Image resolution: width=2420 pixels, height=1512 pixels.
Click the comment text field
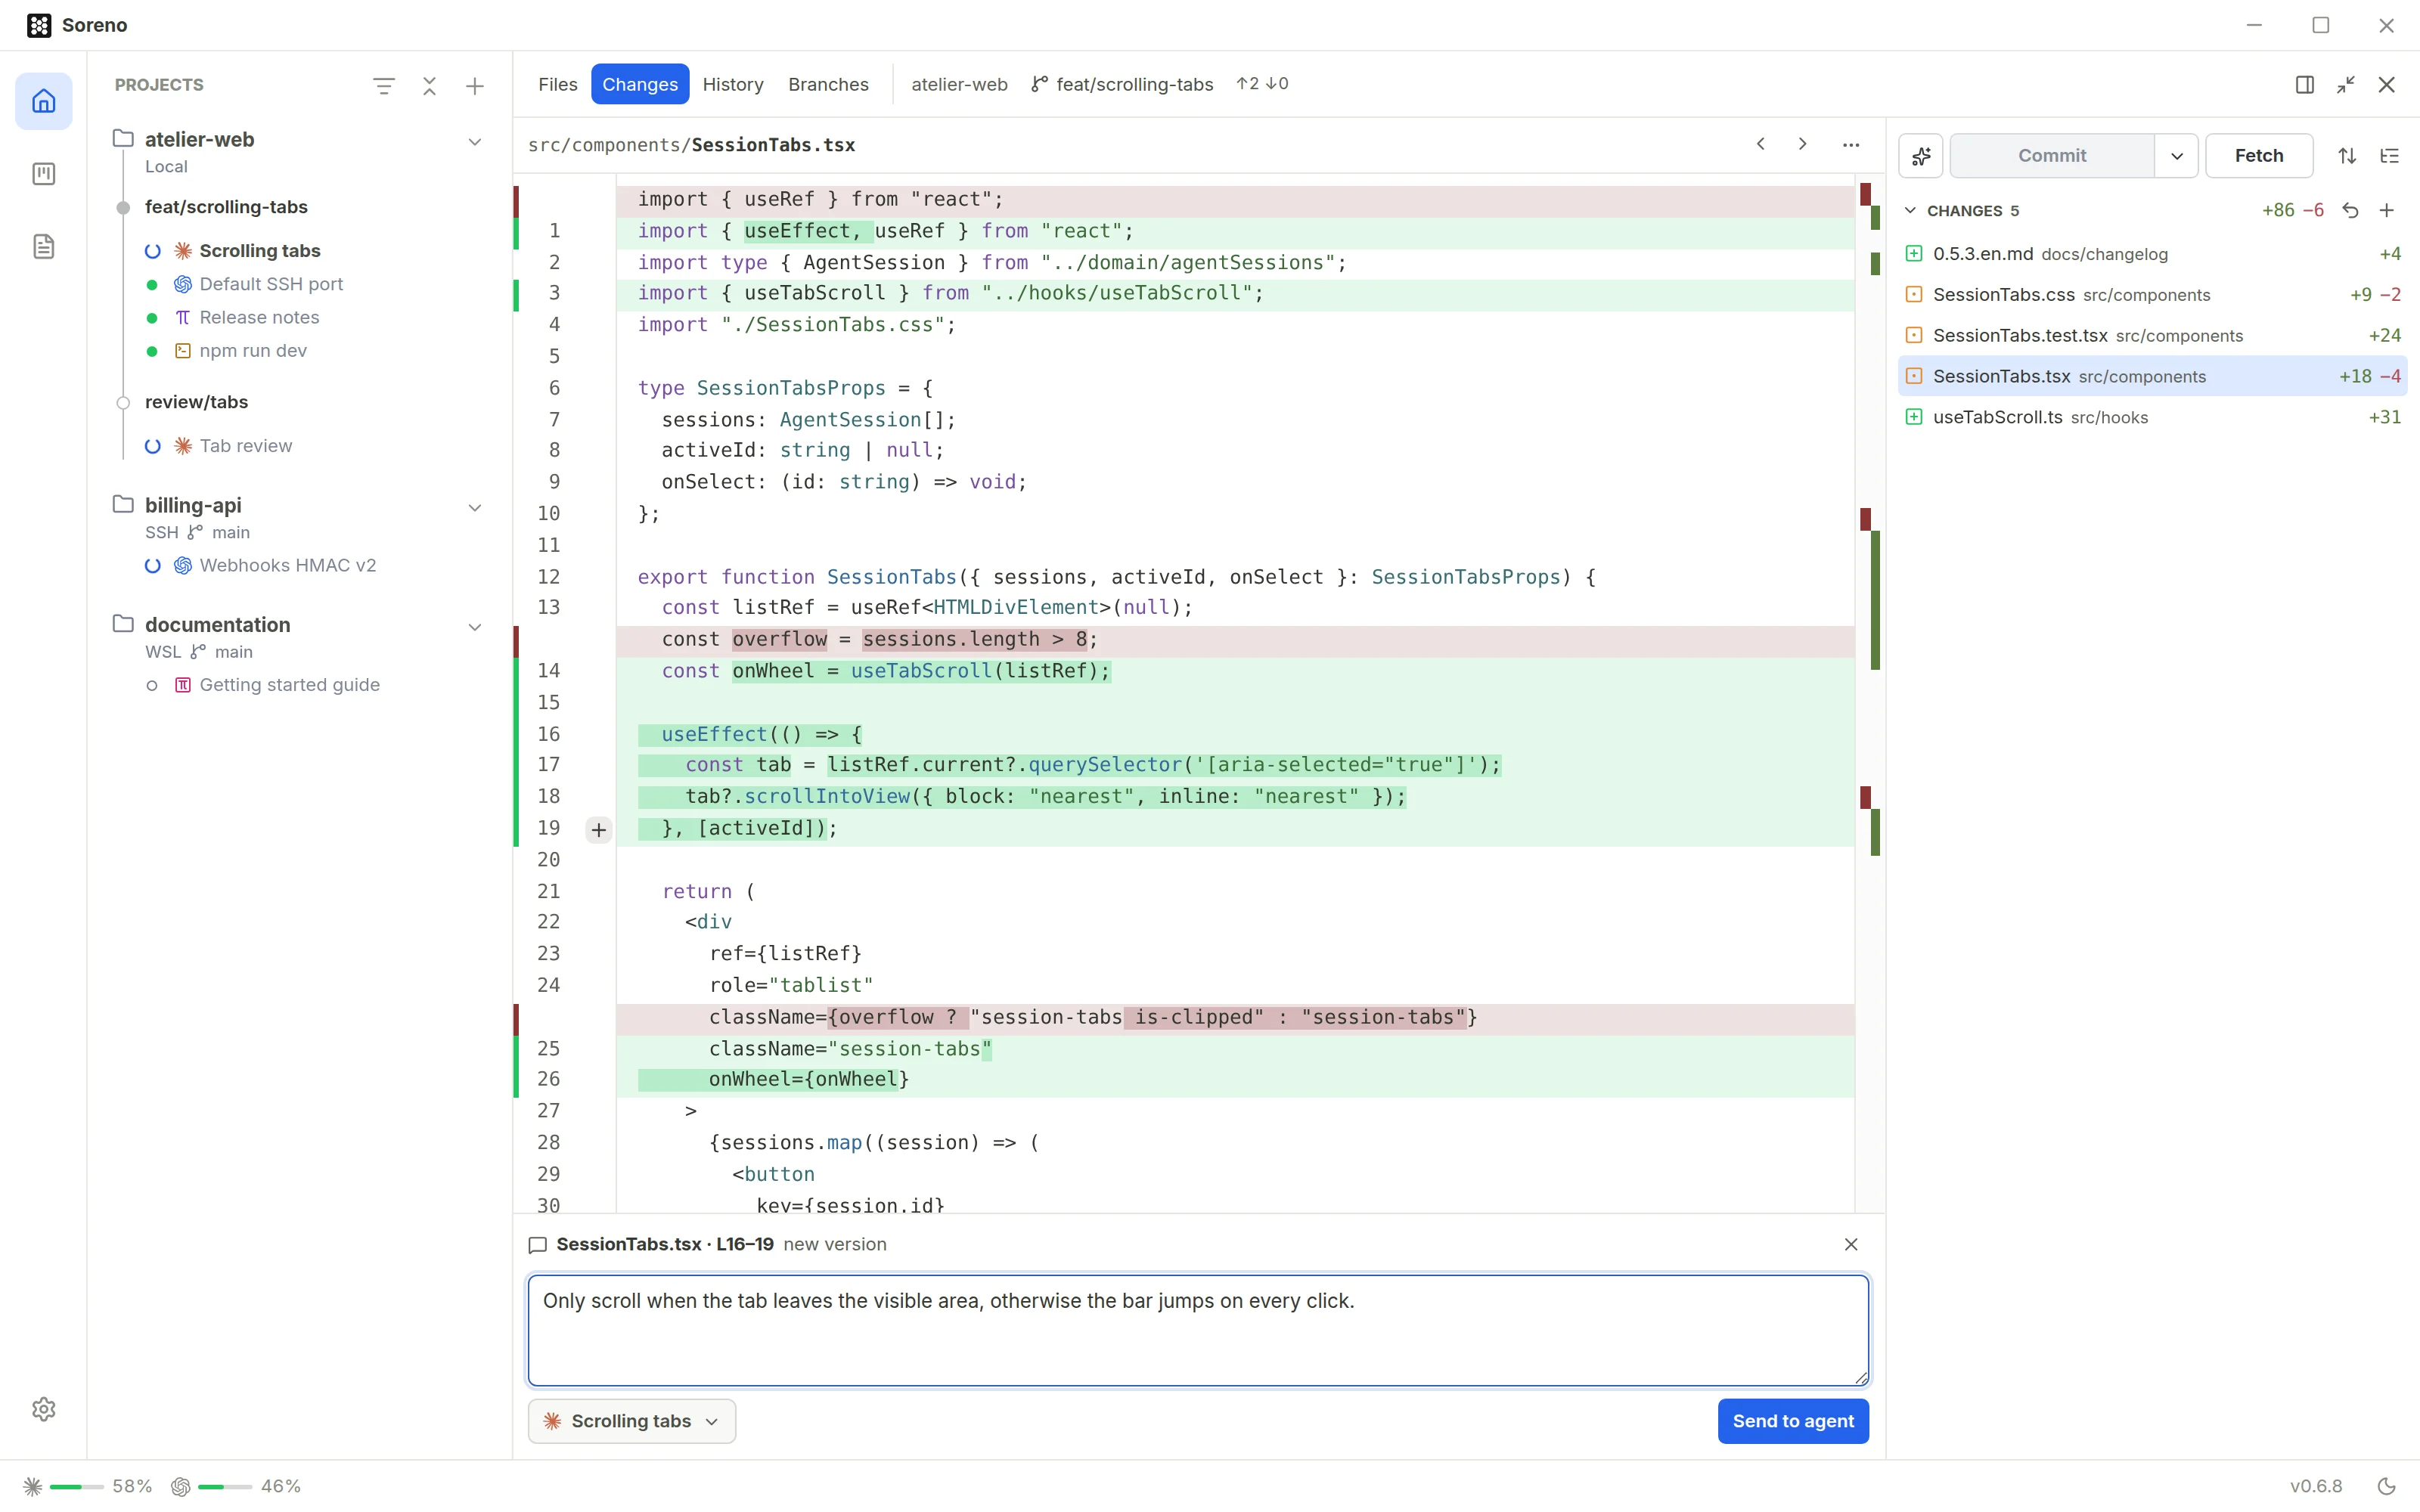(x=1198, y=1330)
